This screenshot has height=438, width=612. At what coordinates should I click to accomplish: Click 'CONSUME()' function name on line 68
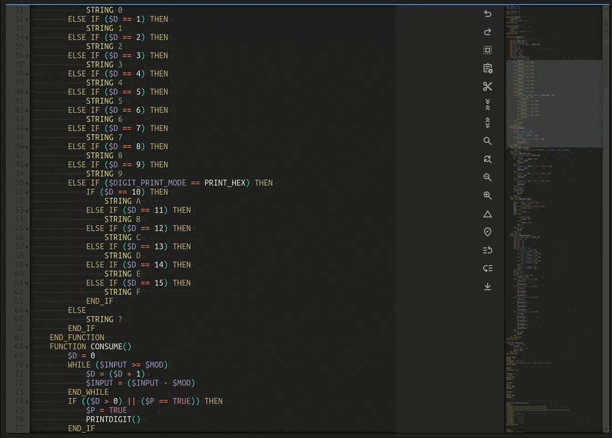click(x=111, y=346)
